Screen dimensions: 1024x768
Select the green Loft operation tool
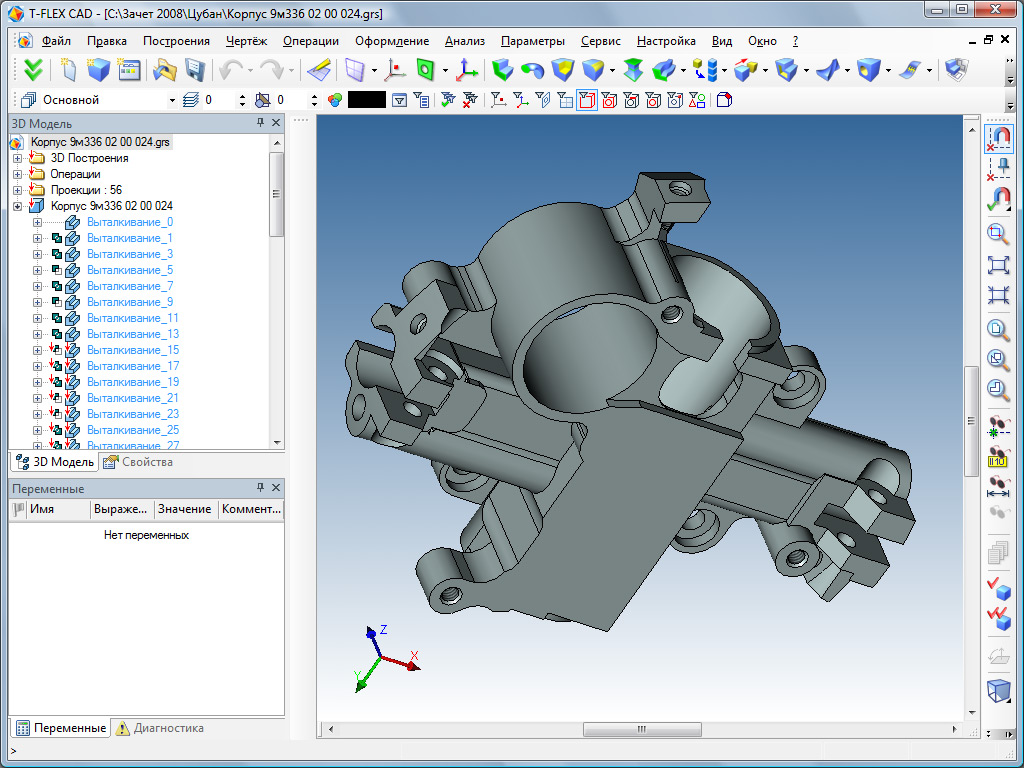pyautogui.click(x=633, y=69)
